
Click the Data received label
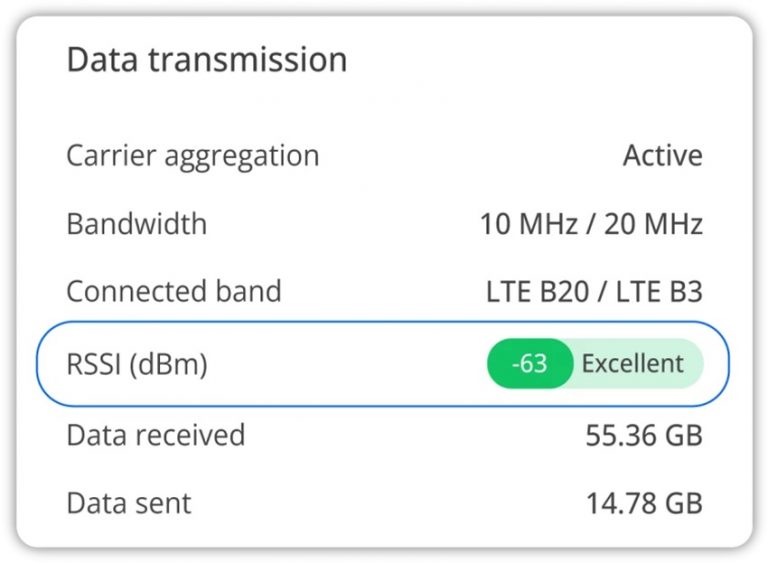(155, 435)
